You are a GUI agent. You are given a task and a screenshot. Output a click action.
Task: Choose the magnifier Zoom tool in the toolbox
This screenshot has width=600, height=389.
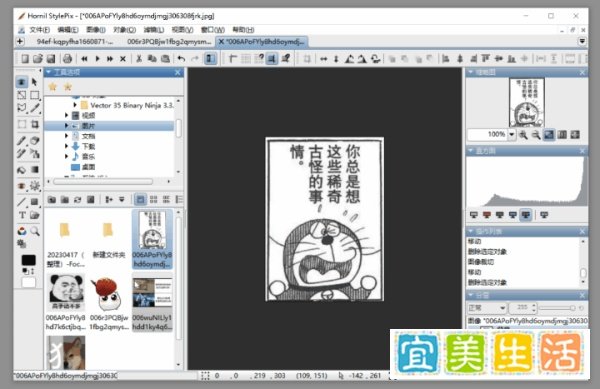tap(35, 231)
